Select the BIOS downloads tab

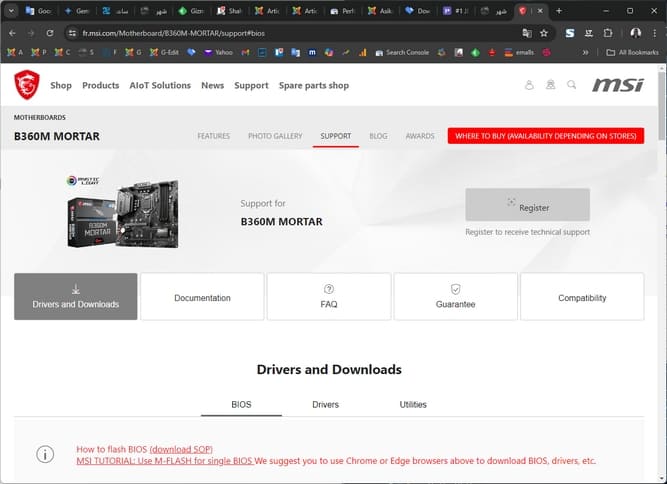point(241,404)
